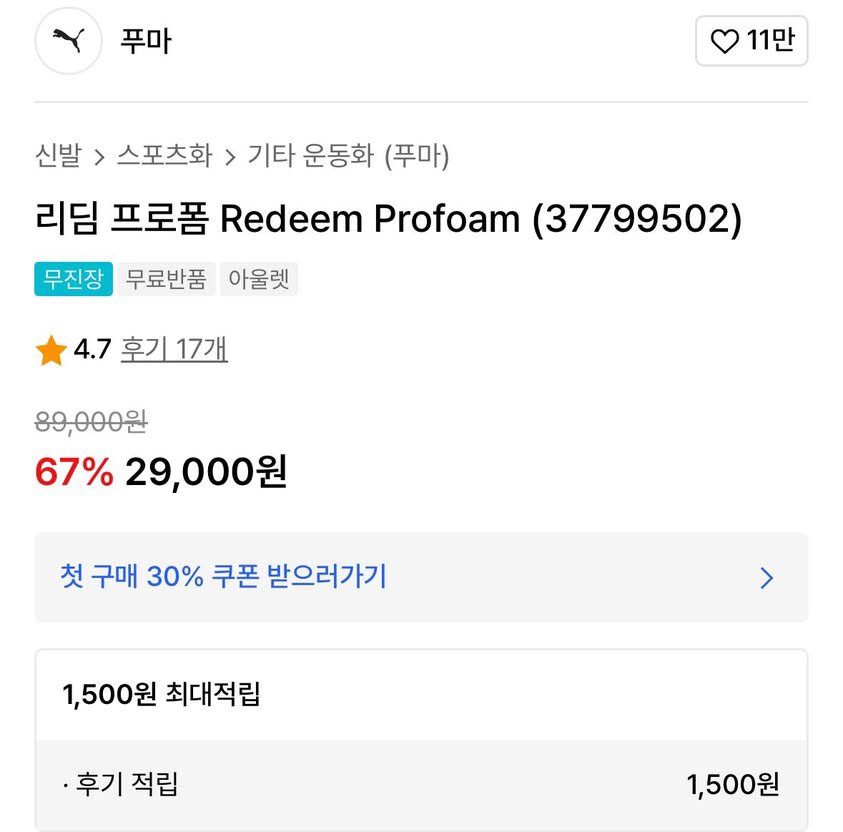Viewport: 843px width, 832px height.
Task: Select the 무진장 tag badge
Action: (74, 279)
